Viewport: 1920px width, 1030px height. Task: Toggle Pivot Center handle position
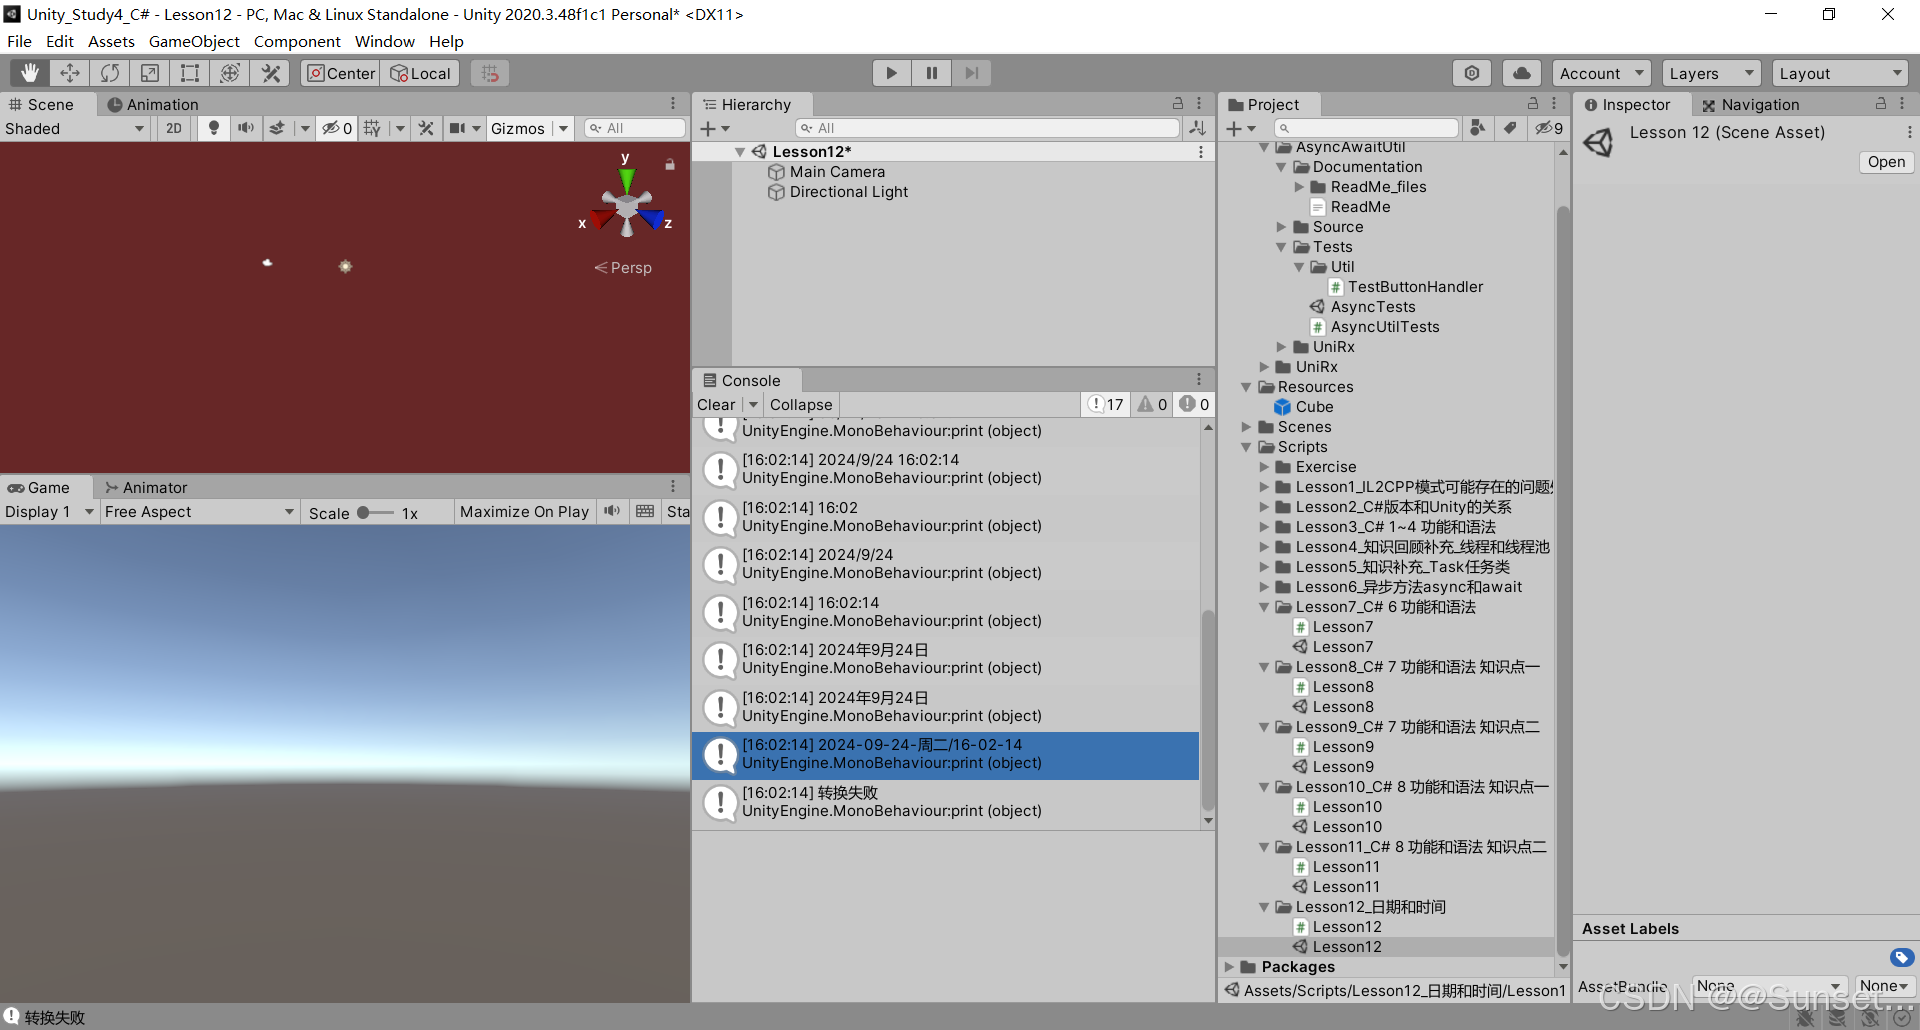[341, 73]
